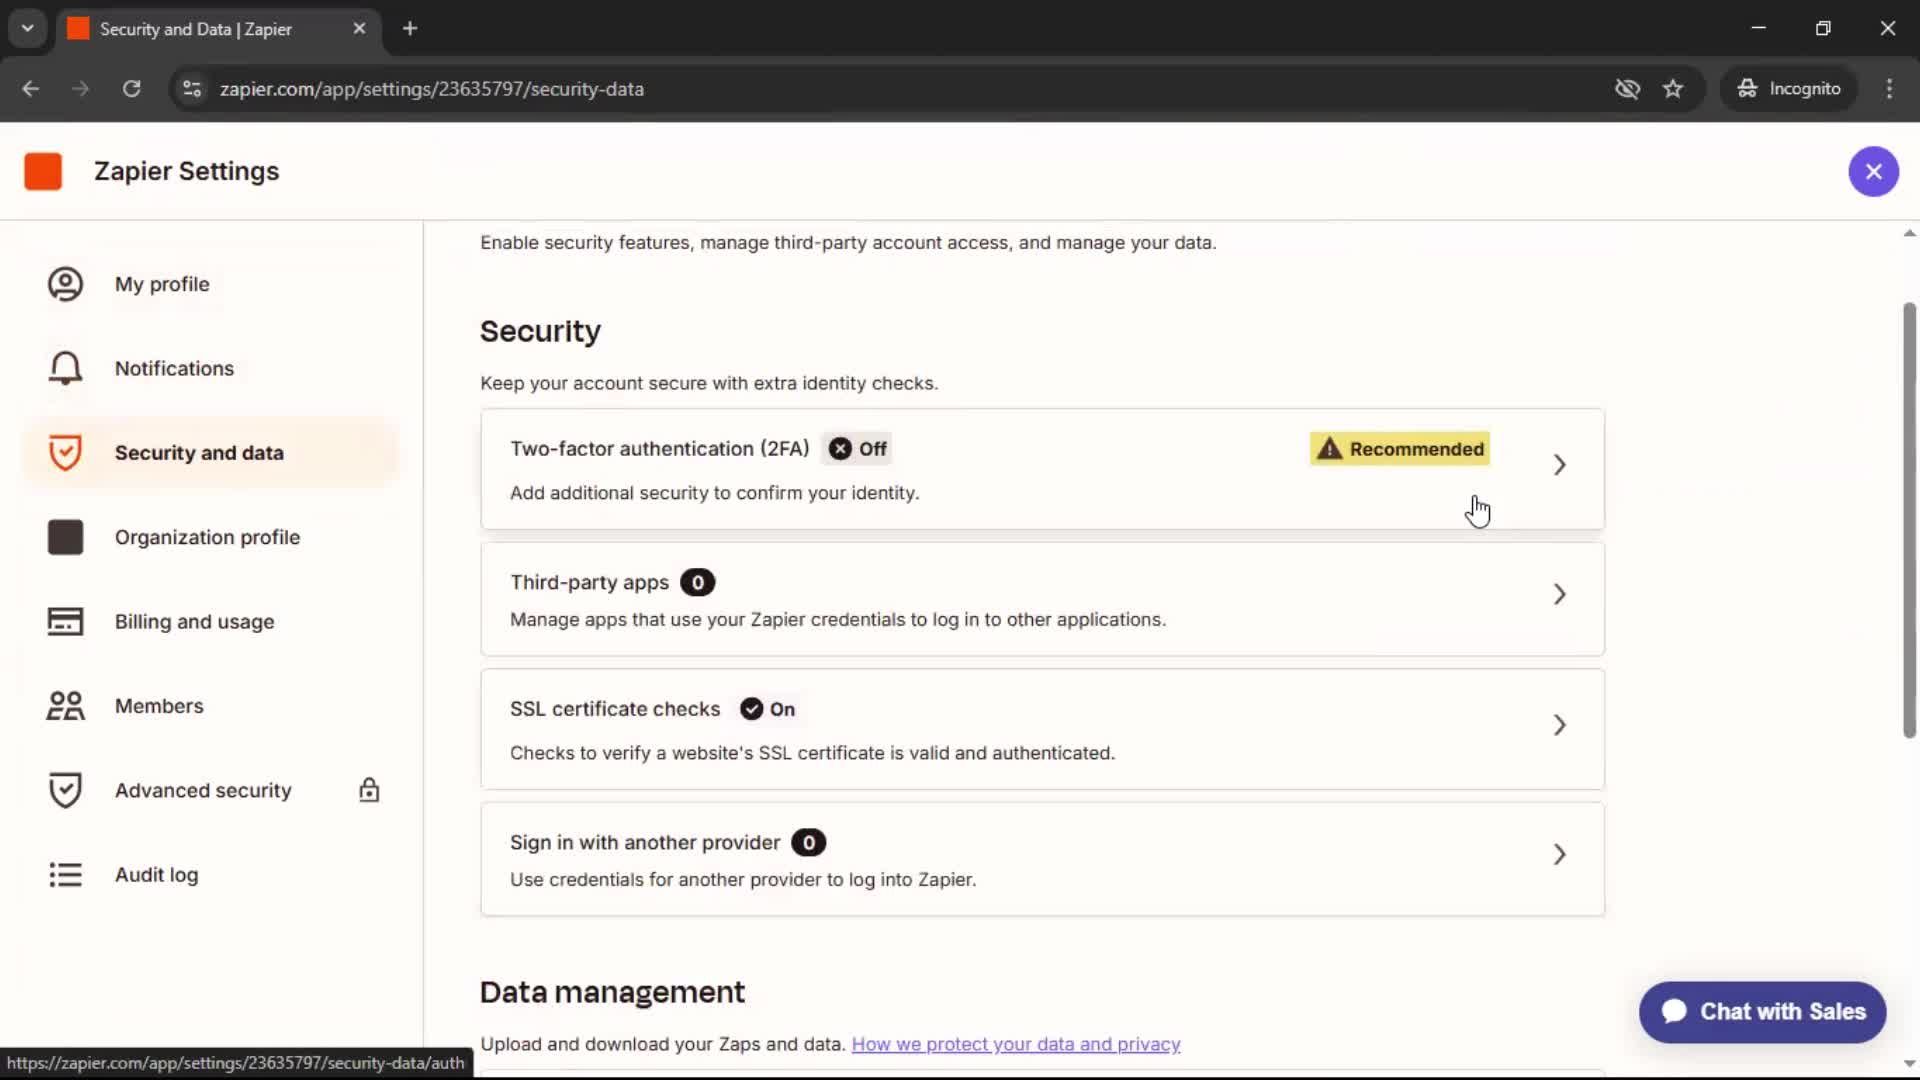Reload the page with refresh icon

coord(131,89)
